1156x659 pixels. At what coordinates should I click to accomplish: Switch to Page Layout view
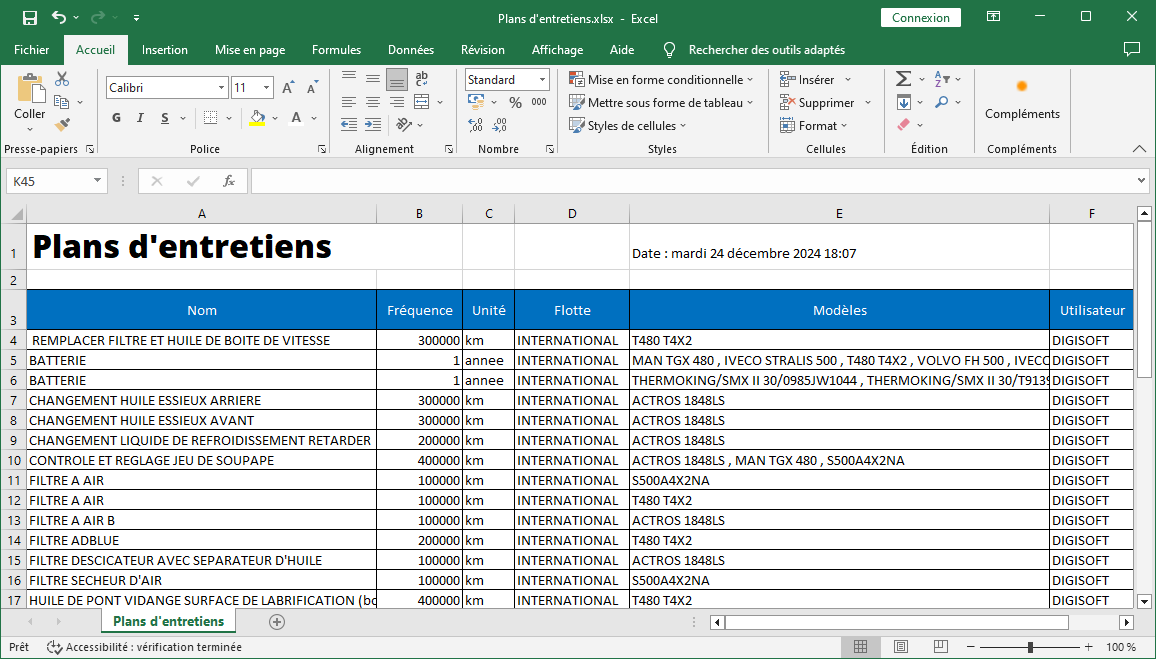click(900, 647)
